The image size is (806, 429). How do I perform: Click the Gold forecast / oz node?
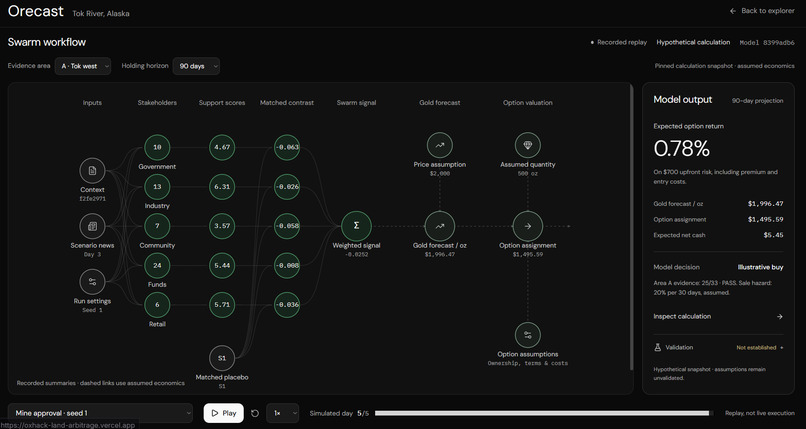click(440, 227)
